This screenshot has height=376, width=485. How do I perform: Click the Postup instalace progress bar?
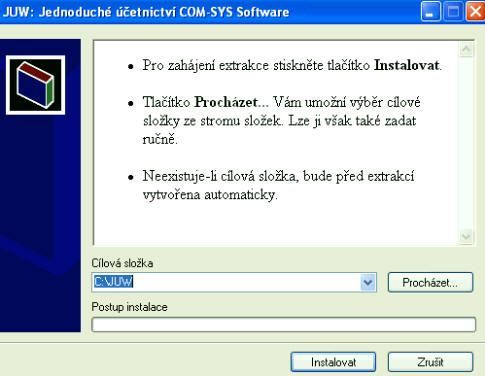[x=283, y=325]
